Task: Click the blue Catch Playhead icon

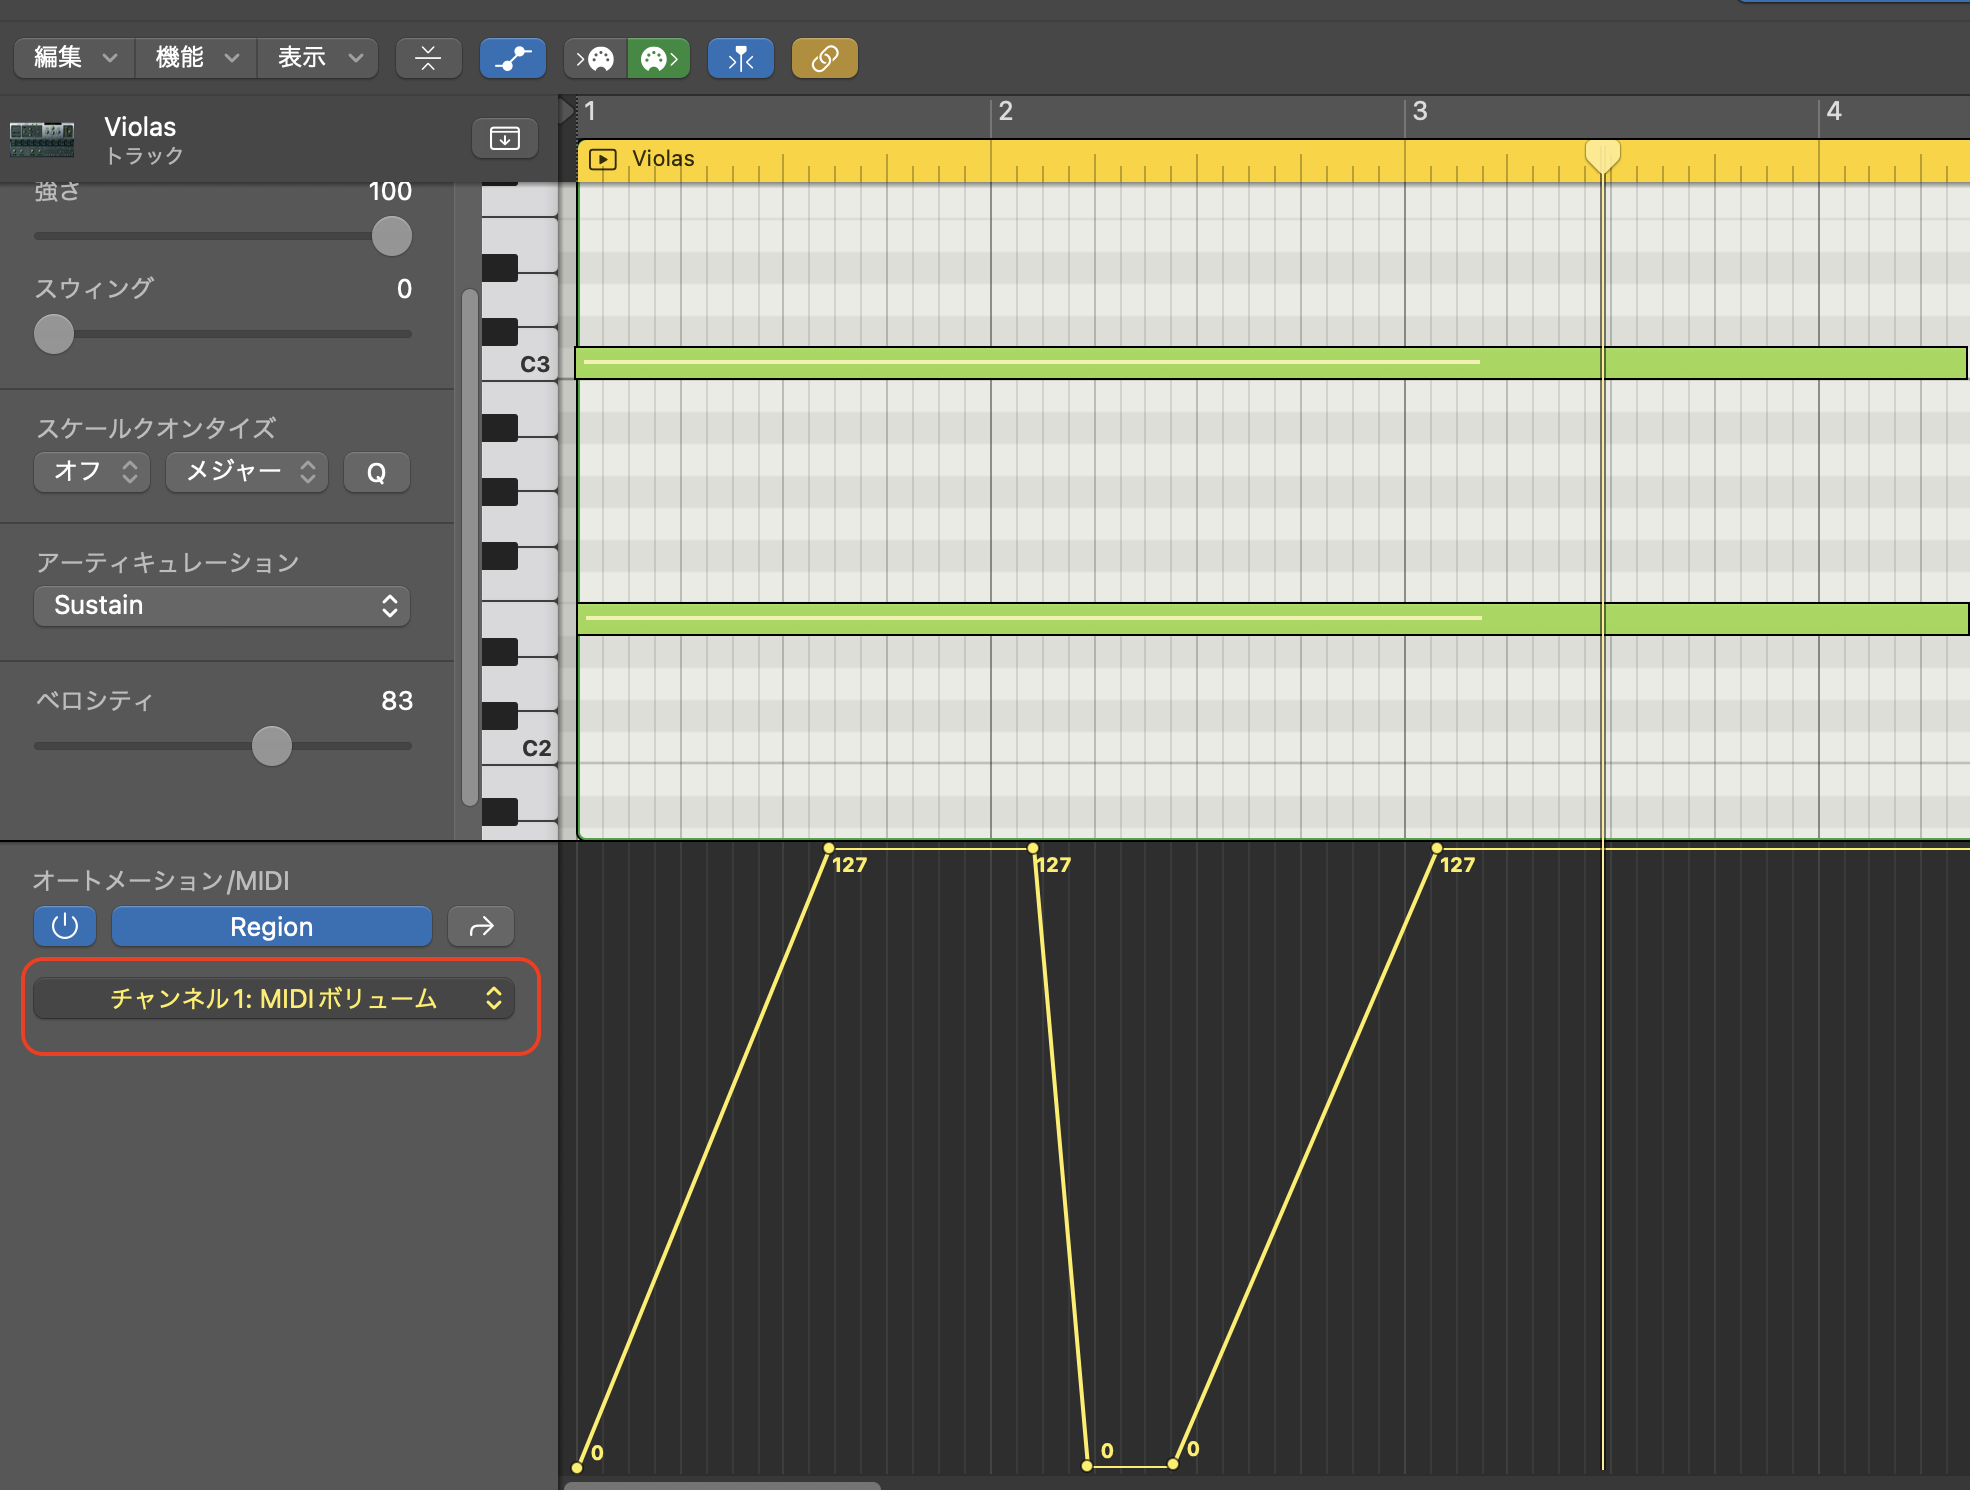Action: (x=740, y=58)
